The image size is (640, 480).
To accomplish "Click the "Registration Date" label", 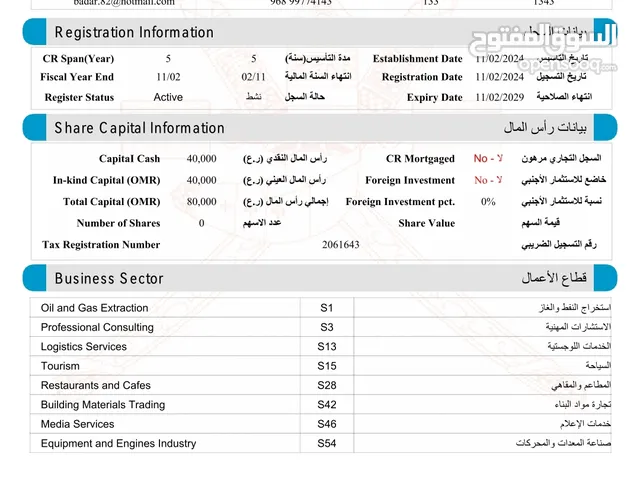I will tap(422, 77).
